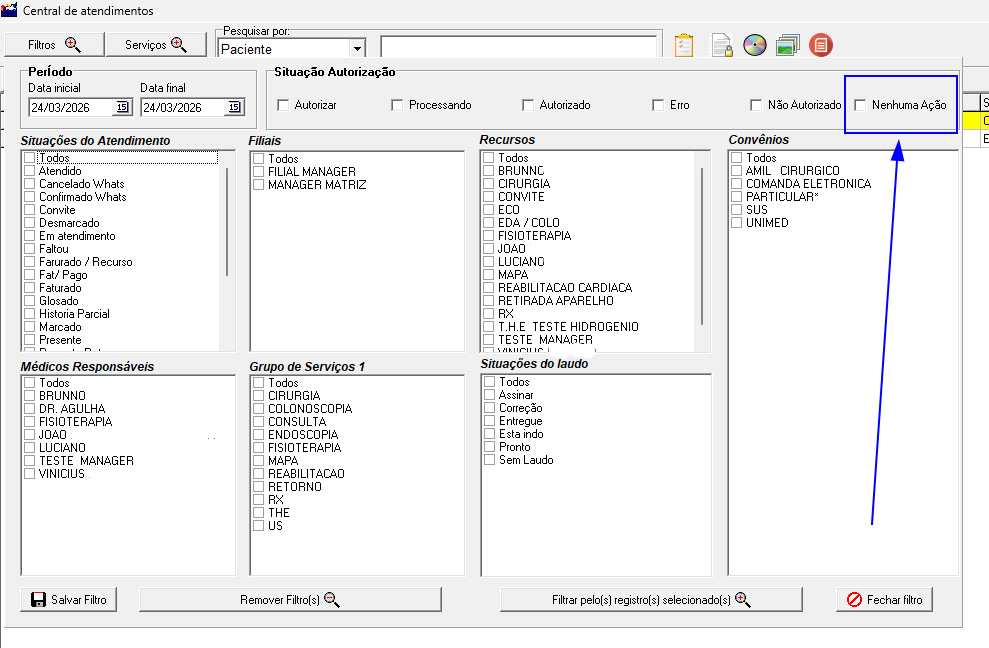Enable the Nenhuma Ação checkbox
This screenshot has height=648, width=989.
[861, 105]
